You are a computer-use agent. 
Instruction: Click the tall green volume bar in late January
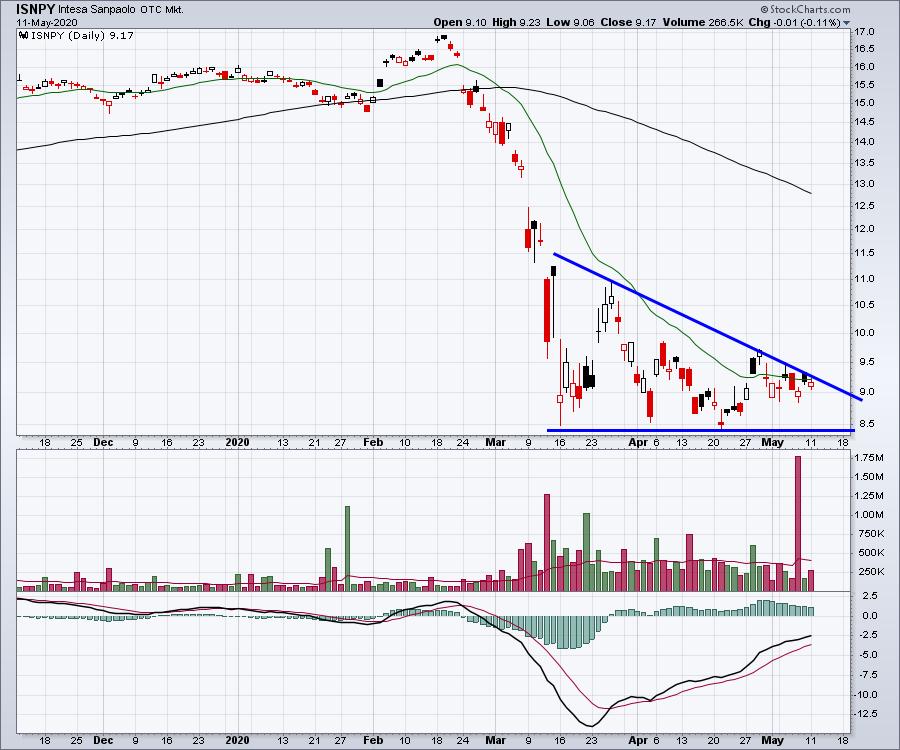[347, 549]
